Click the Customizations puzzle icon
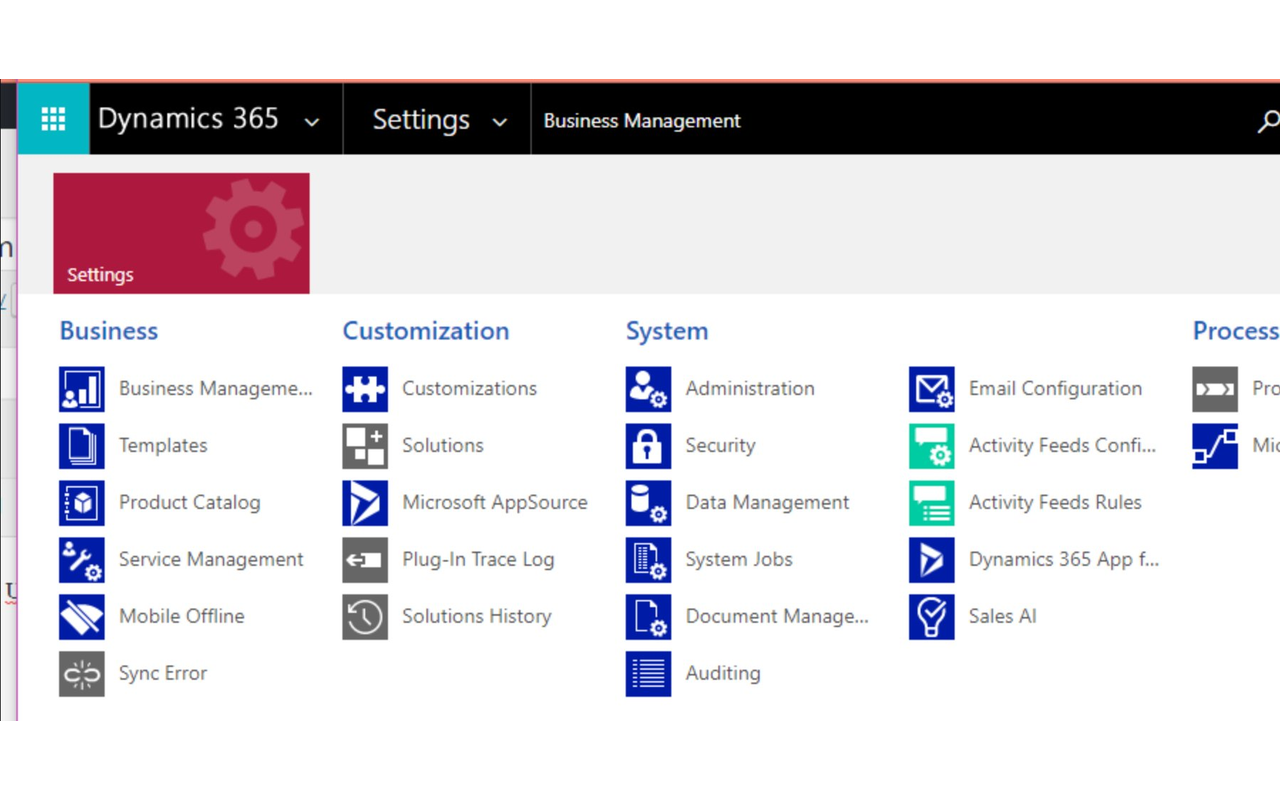Viewport: 1280px width, 800px height. [x=365, y=389]
